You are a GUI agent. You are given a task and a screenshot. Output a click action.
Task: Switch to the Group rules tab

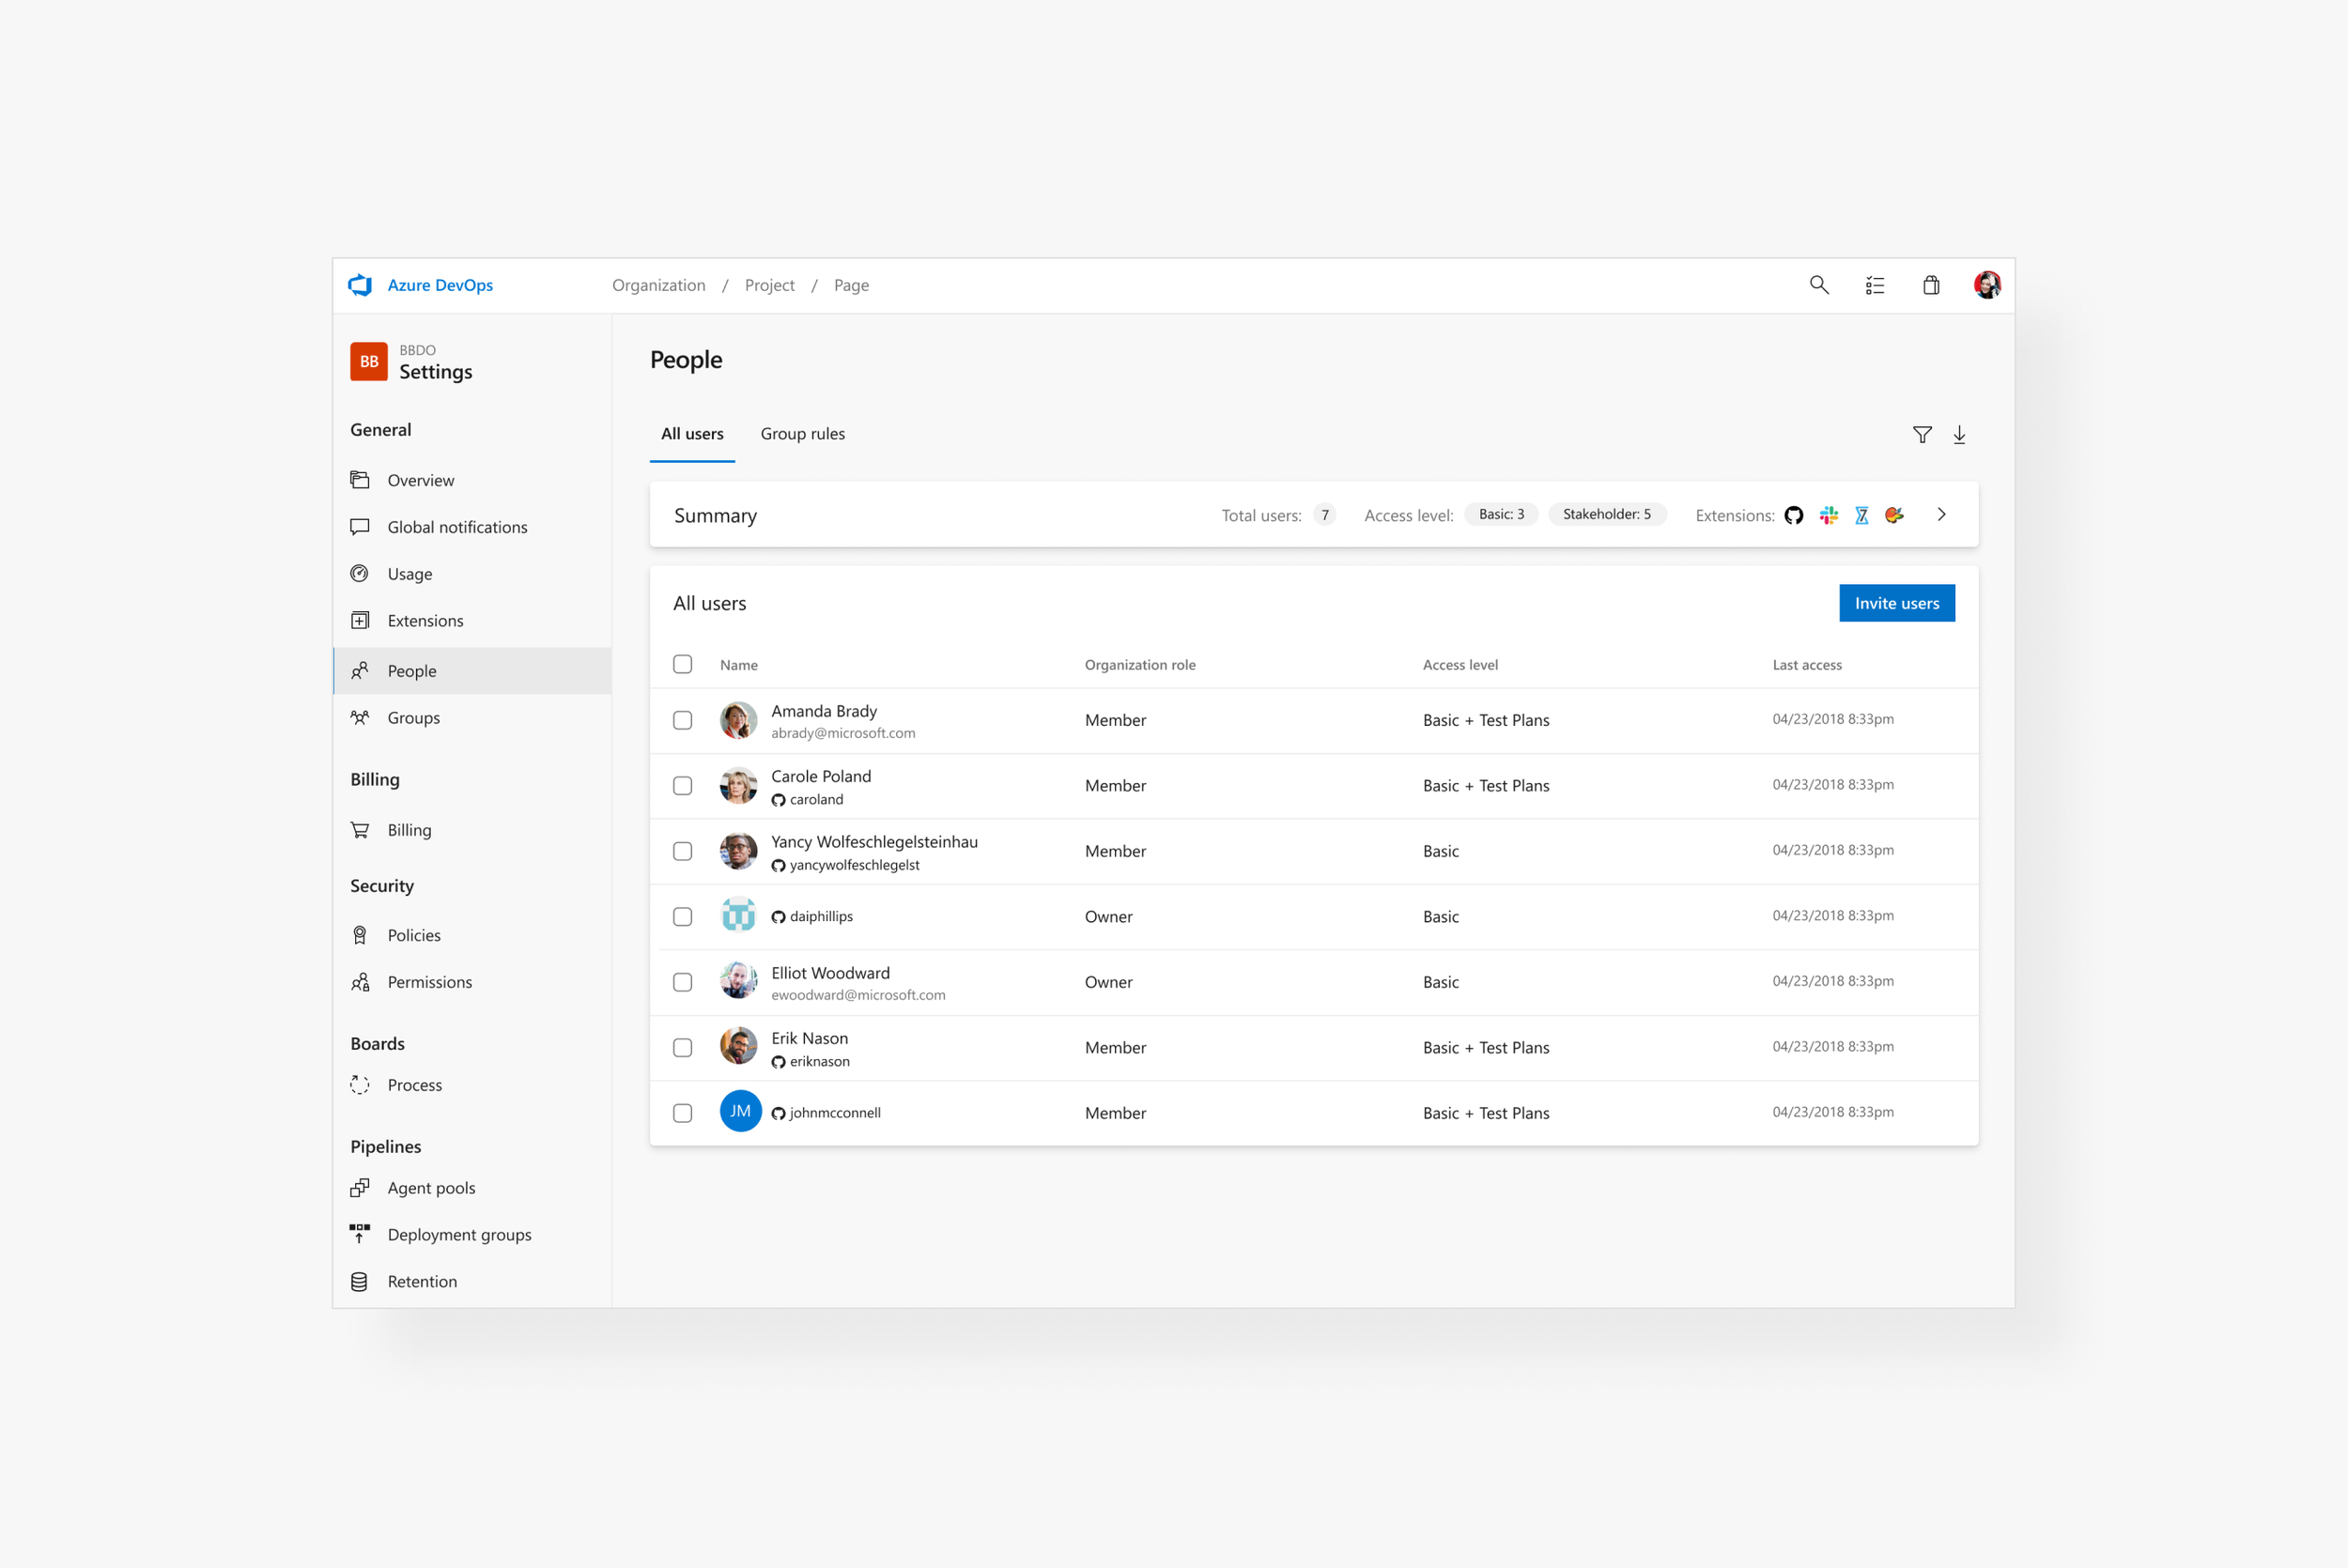pyautogui.click(x=803, y=434)
